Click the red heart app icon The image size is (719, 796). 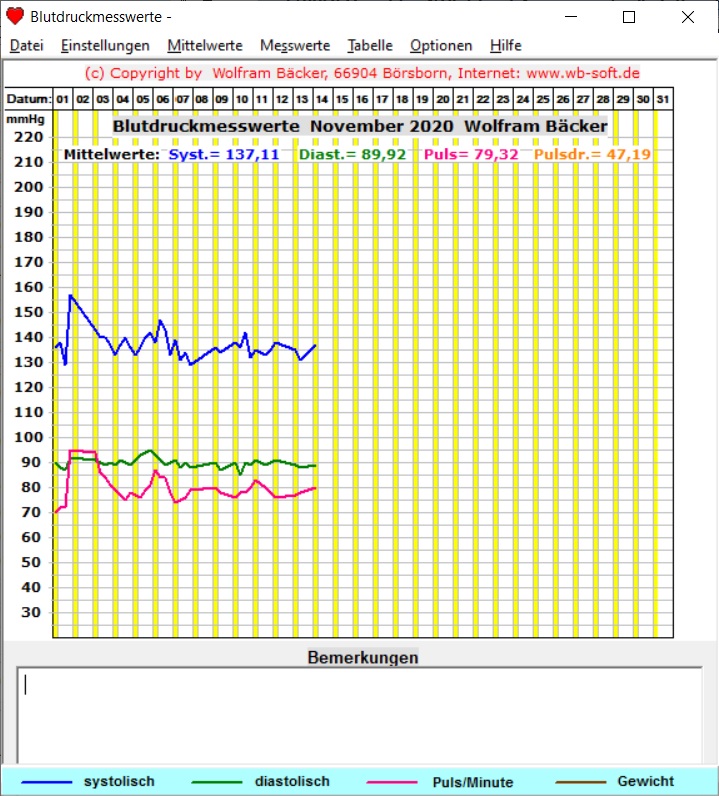pos(15,17)
